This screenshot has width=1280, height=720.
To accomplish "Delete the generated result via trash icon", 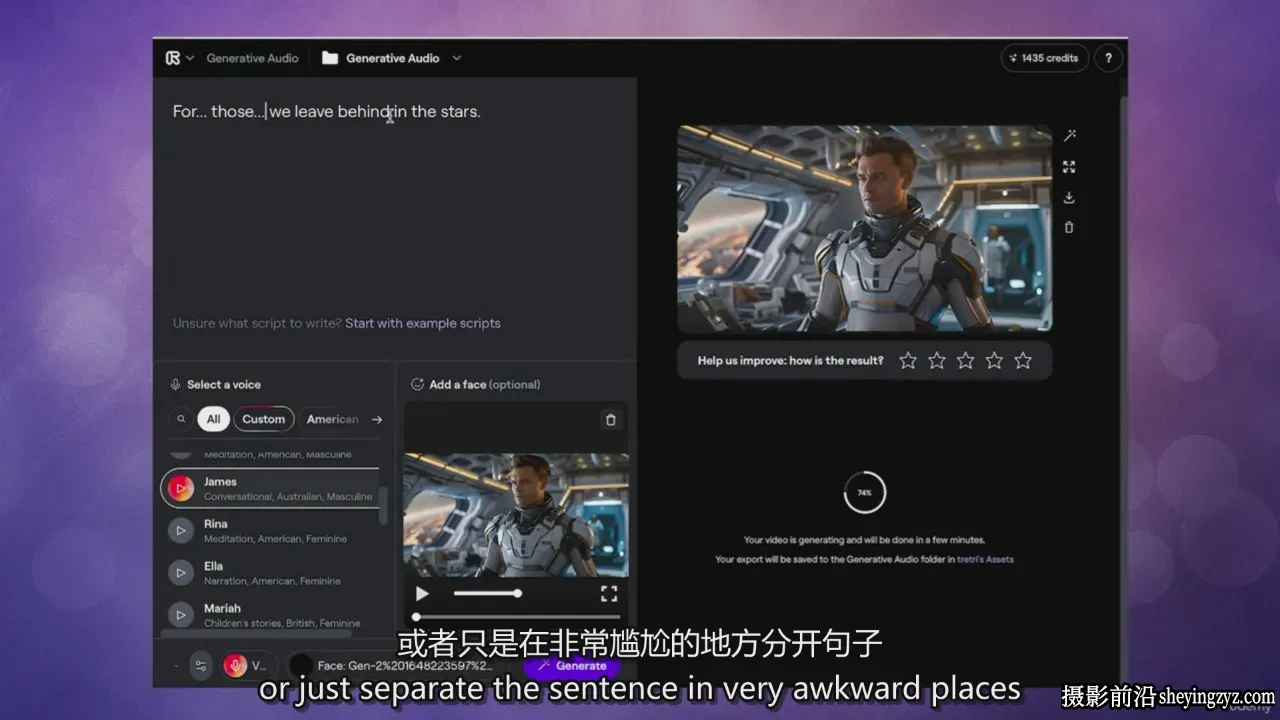I will [1069, 227].
